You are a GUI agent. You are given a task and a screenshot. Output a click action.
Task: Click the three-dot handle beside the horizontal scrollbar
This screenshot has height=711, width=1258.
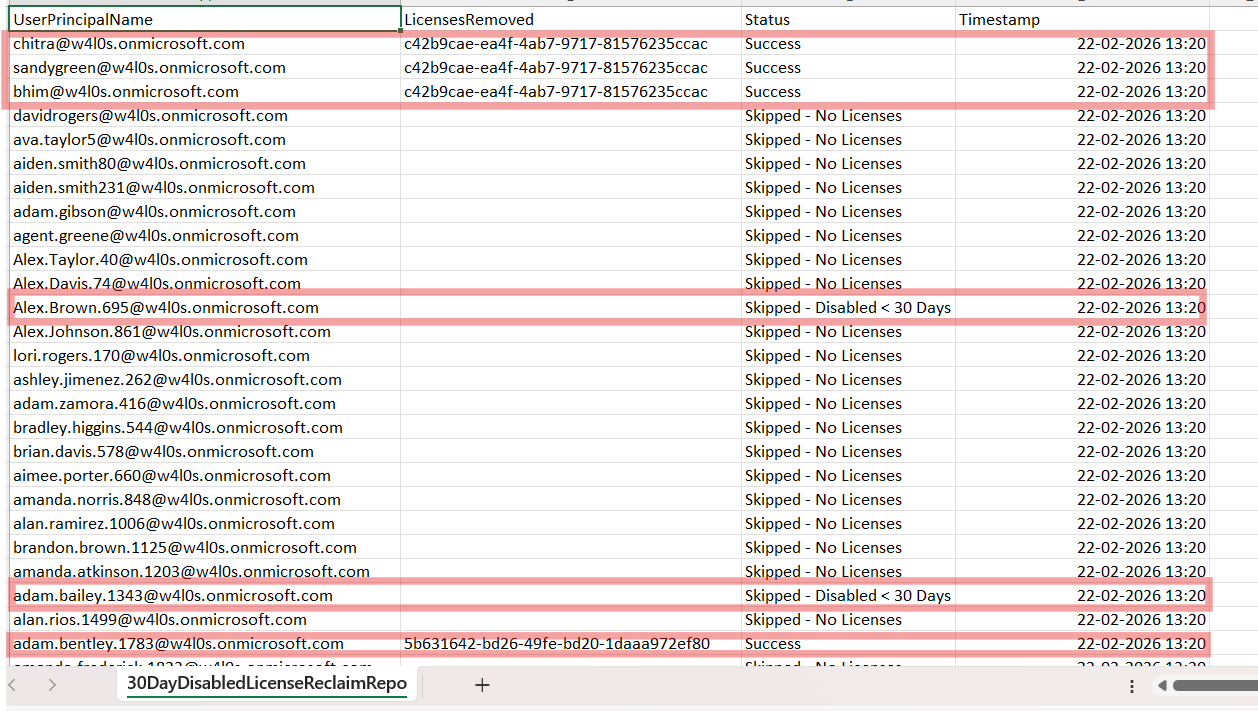click(1131, 686)
